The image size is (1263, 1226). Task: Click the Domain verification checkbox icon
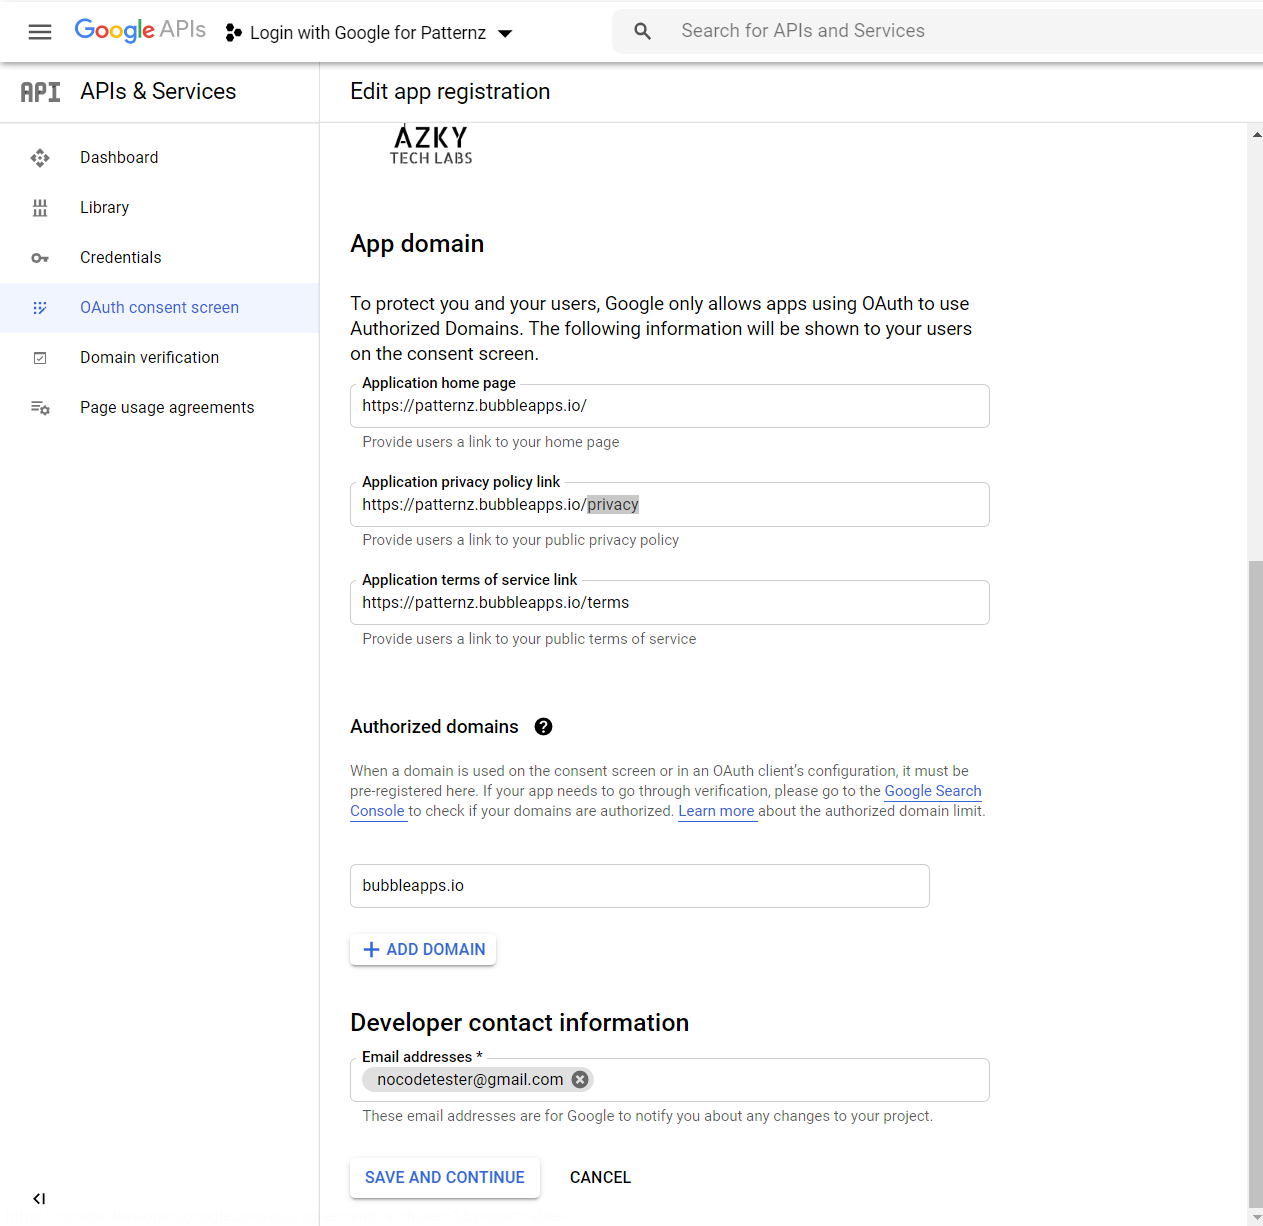point(40,358)
